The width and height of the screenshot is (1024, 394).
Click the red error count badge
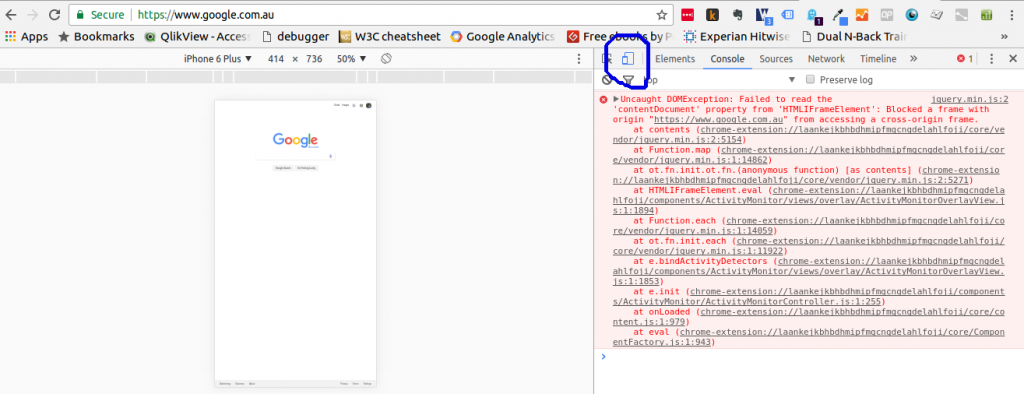(965, 59)
